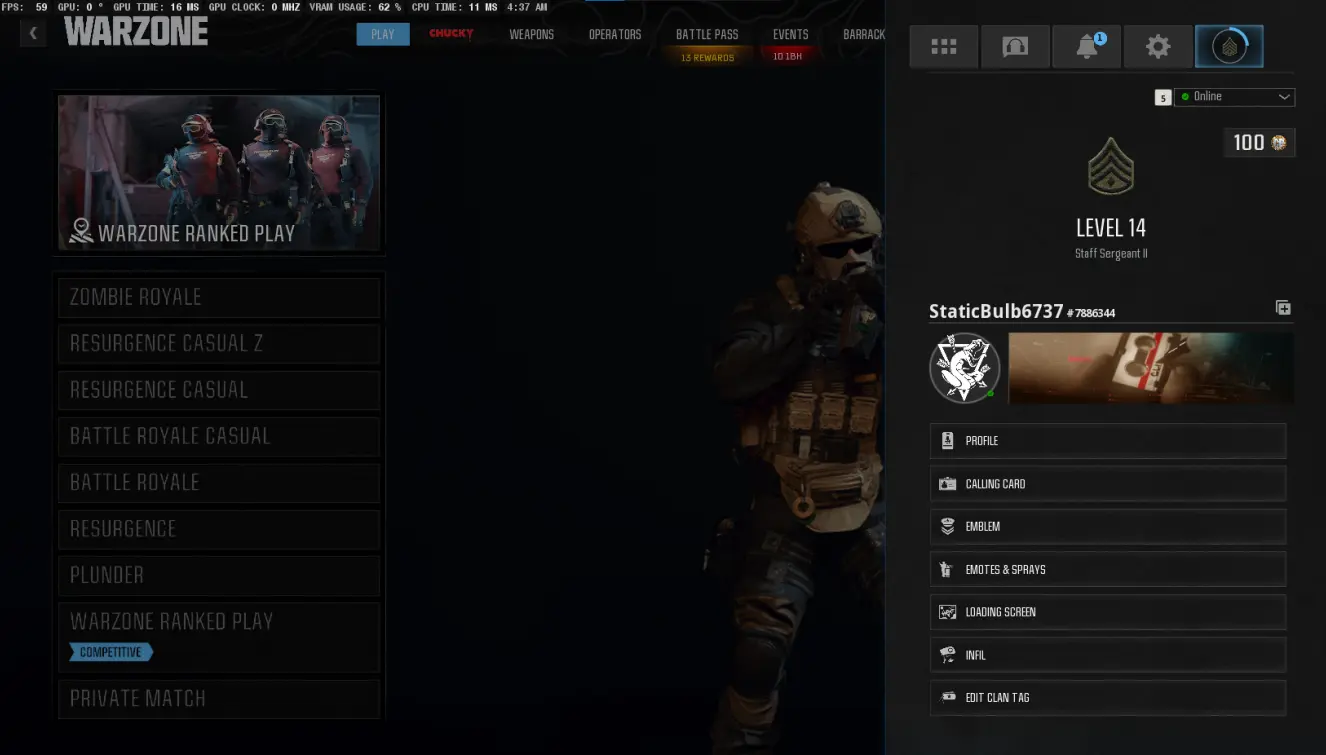The height and width of the screenshot is (755, 1326).
Task: Open the CHUCKY tab
Action: click(x=451, y=34)
